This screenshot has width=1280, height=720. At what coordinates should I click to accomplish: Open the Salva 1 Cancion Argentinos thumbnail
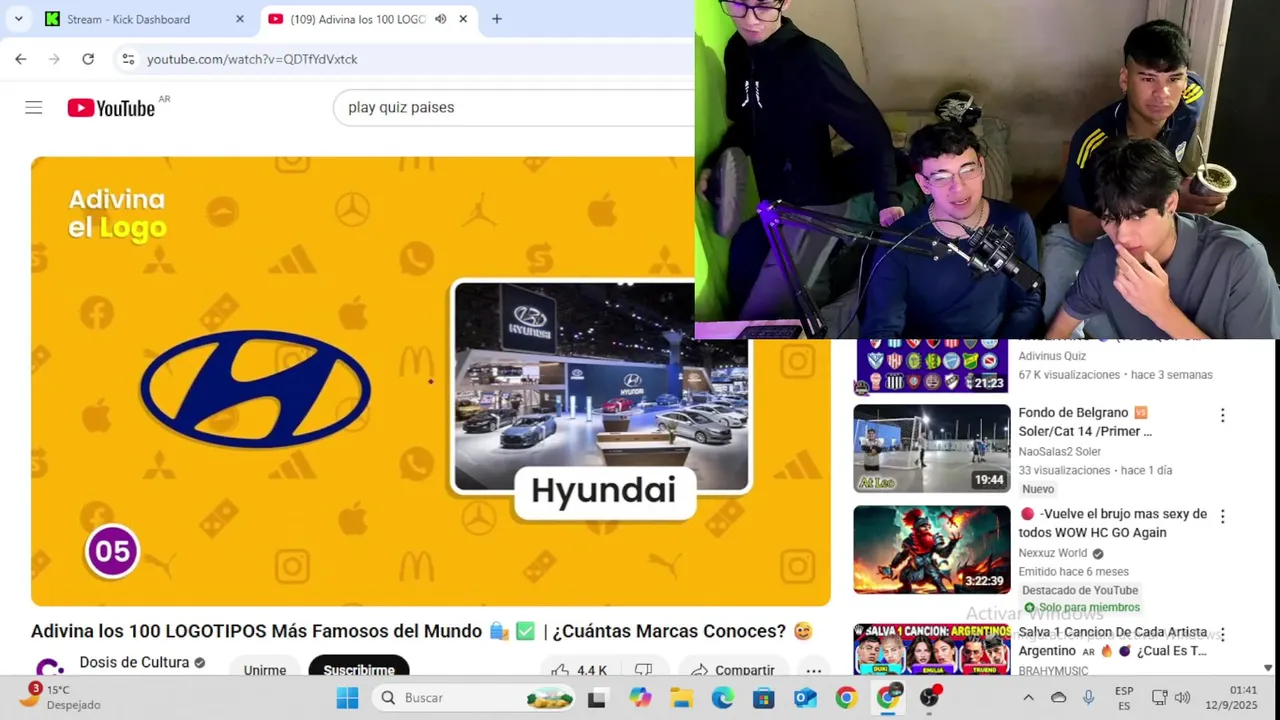pos(932,649)
